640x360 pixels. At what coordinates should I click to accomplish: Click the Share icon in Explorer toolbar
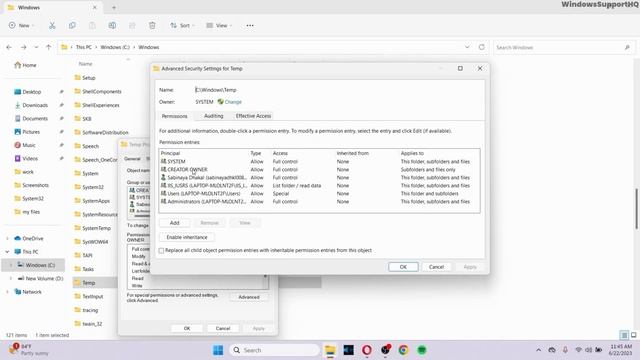click(x=132, y=25)
